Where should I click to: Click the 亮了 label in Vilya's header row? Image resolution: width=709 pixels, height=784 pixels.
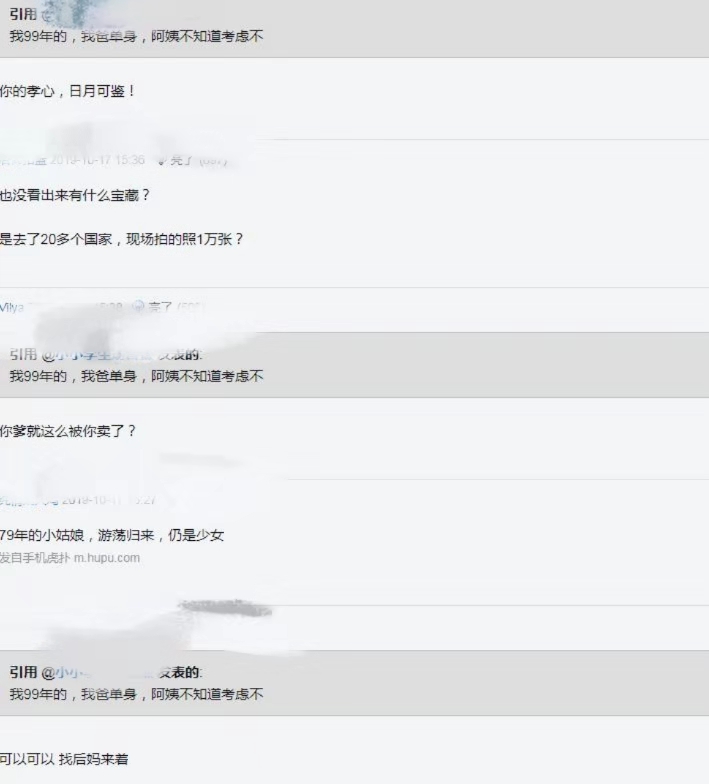pos(160,306)
